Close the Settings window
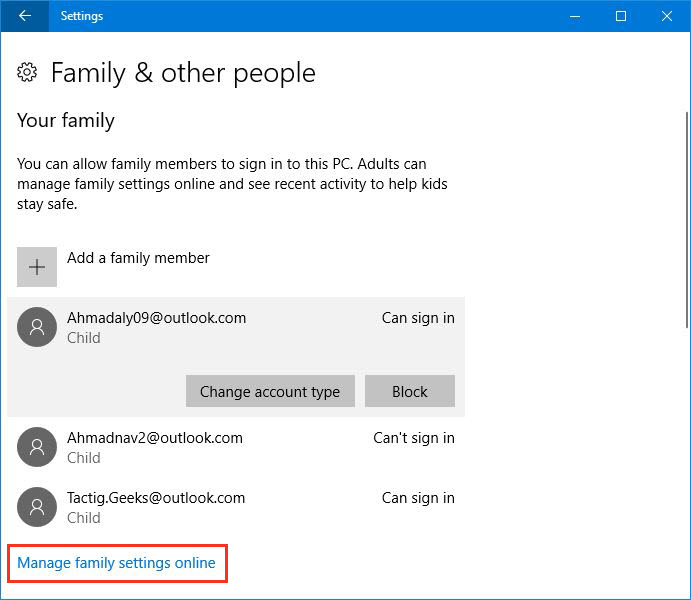Screen dimensions: 691x600 coord(666,16)
